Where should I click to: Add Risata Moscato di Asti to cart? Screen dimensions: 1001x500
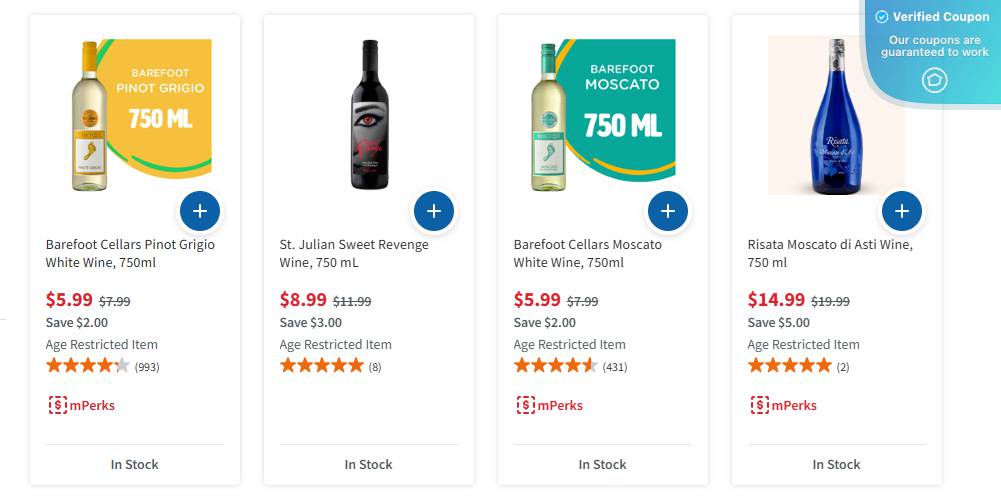pos(901,211)
